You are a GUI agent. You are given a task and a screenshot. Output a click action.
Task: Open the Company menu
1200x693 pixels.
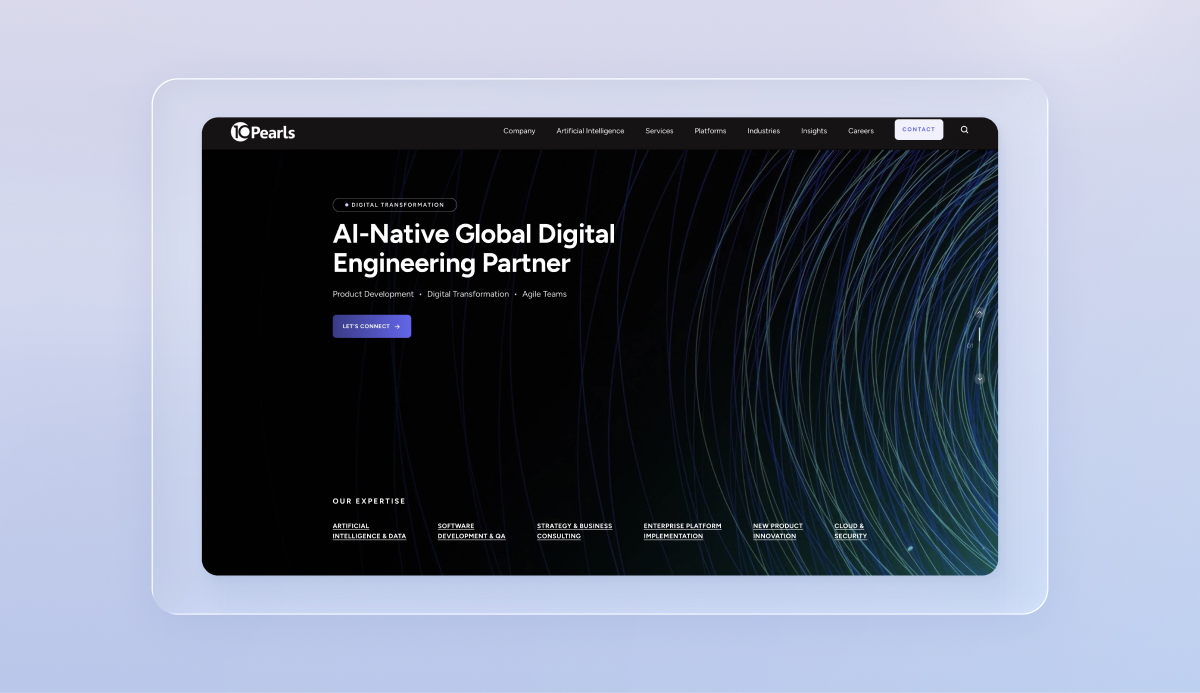coord(519,131)
